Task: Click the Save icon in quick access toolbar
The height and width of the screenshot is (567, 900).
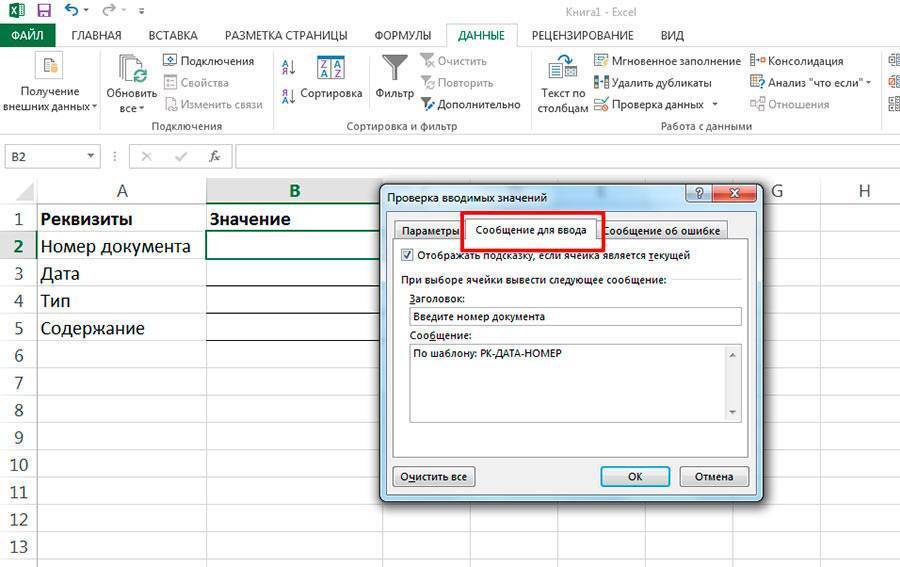Action: [43, 10]
